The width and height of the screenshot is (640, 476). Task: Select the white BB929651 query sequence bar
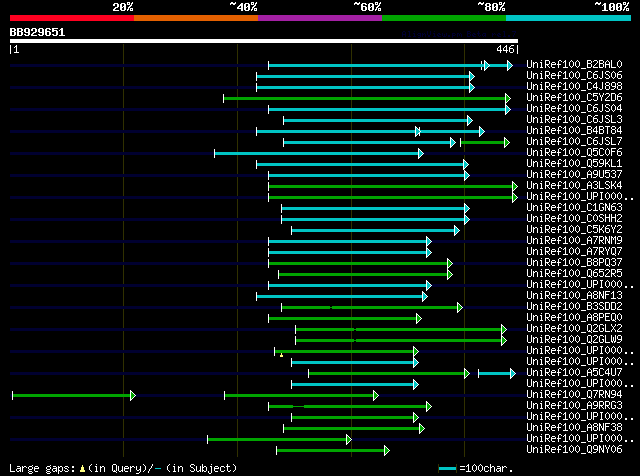[264, 41]
